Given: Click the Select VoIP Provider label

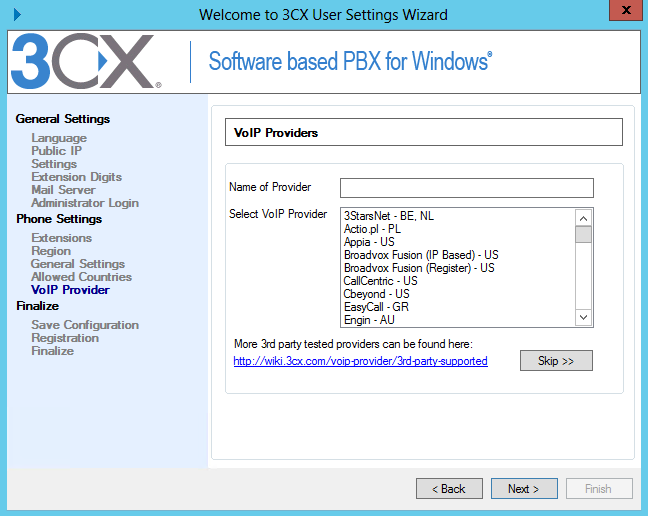Looking at the screenshot, I should pyautogui.click(x=278, y=214).
